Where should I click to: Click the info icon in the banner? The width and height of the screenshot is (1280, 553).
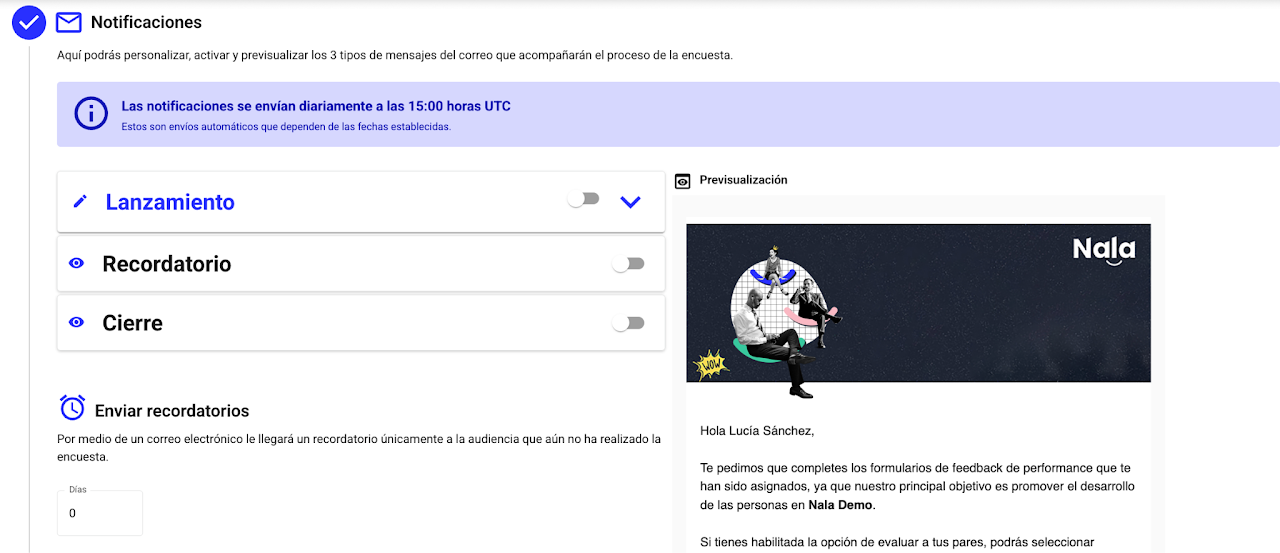[91, 113]
